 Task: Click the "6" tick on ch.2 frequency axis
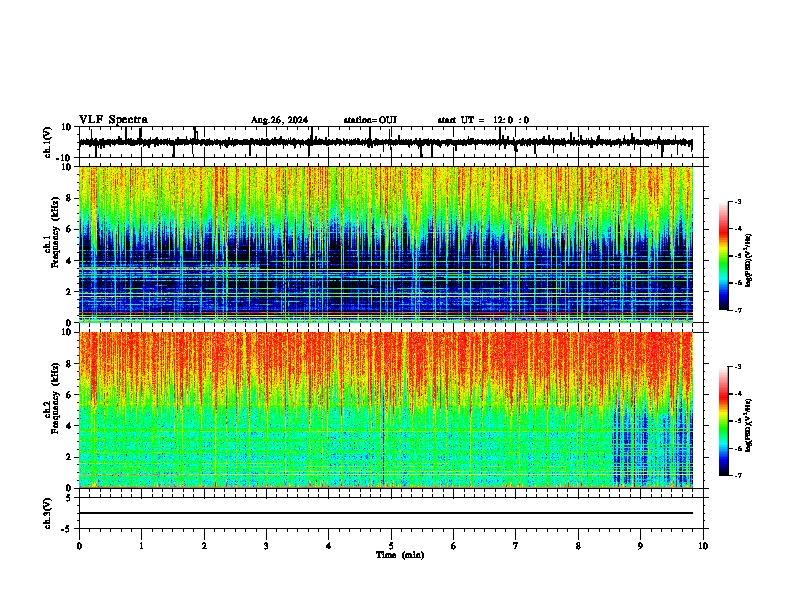point(70,395)
